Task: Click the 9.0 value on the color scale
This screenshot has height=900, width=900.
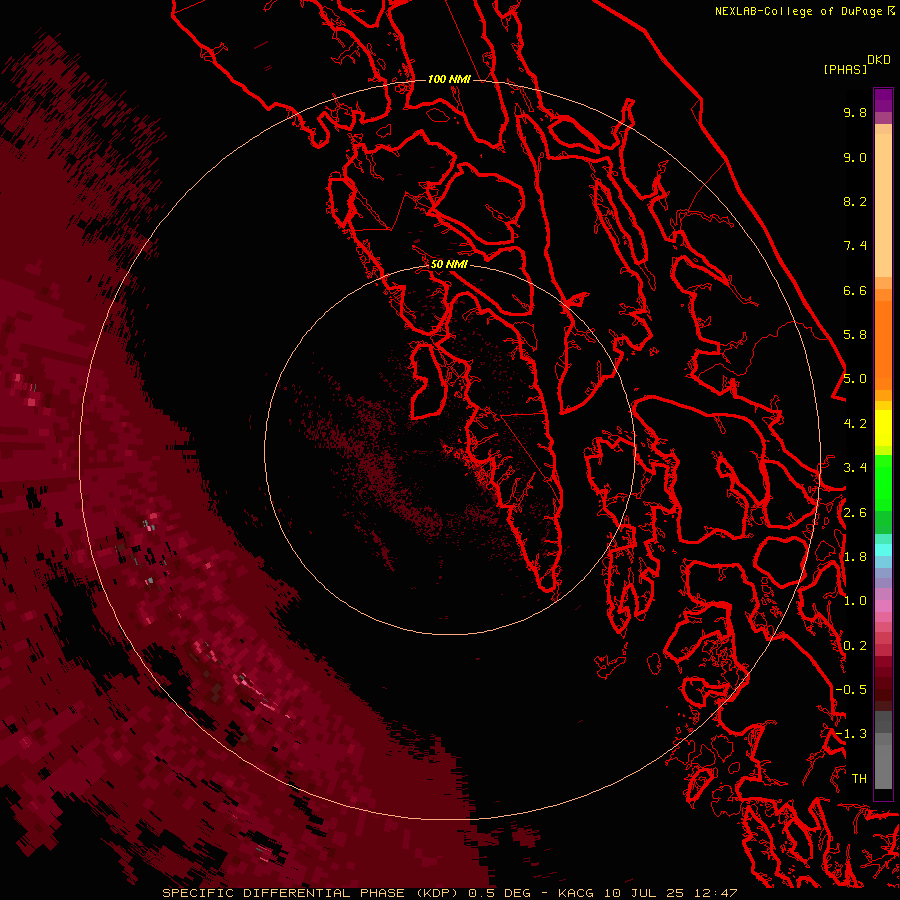Action: point(855,157)
